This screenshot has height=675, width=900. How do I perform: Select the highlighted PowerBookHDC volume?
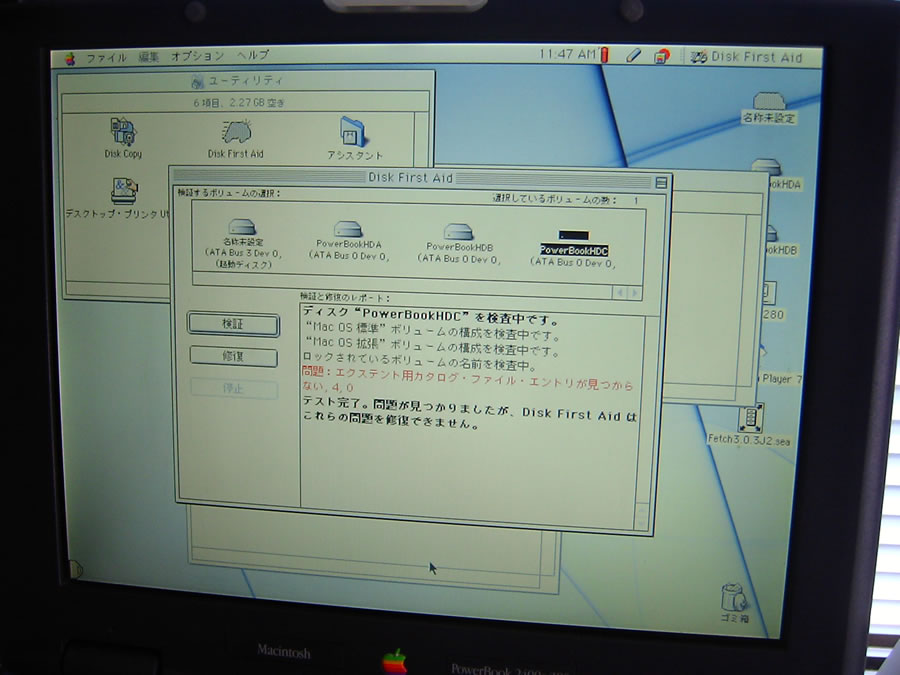(x=573, y=248)
